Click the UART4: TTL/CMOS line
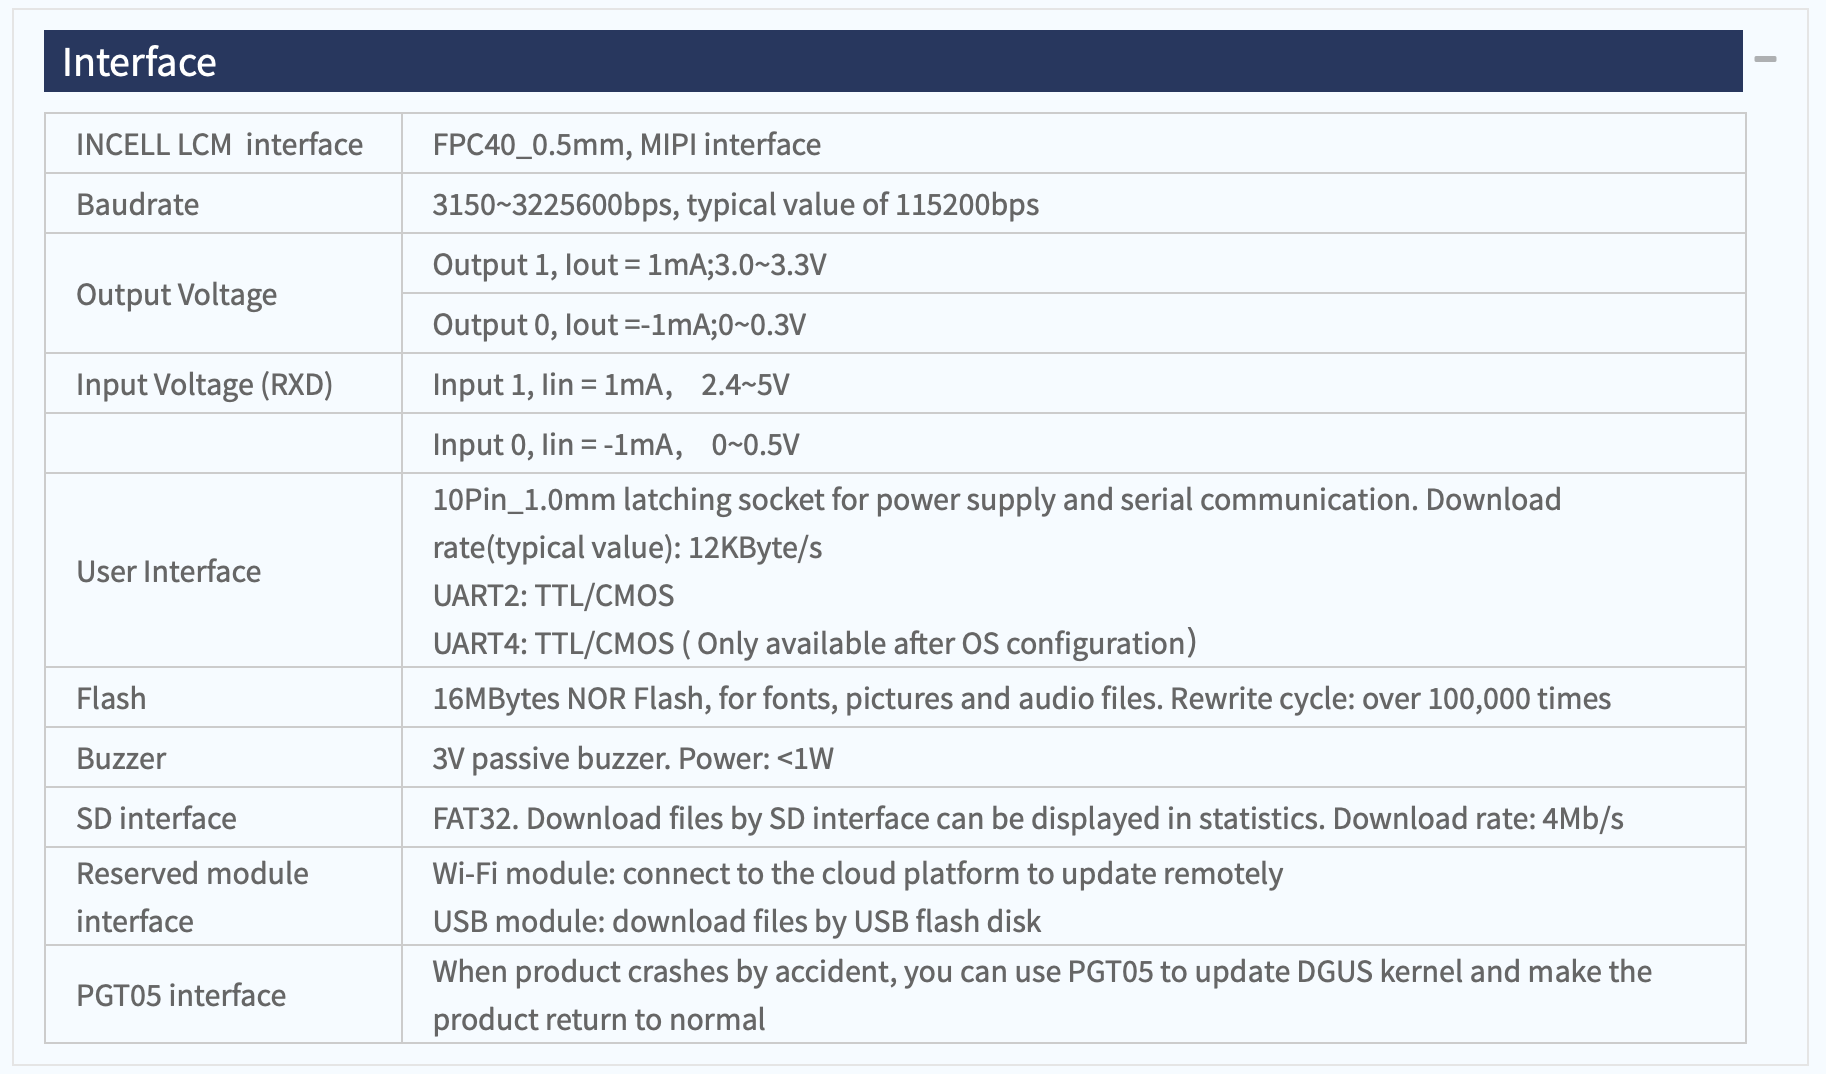Screen dimensions: 1826x1074 pyautogui.click(x=814, y=643)
